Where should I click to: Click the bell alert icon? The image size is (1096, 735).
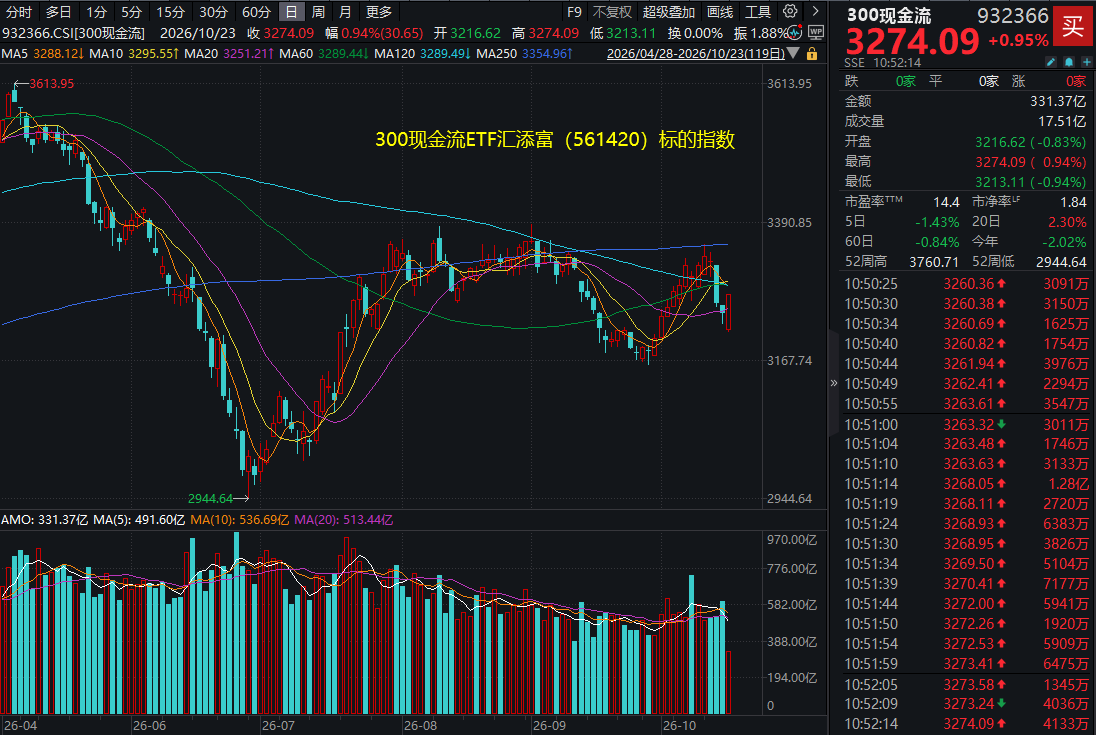pyautogui.click(x=1069, y=62)
